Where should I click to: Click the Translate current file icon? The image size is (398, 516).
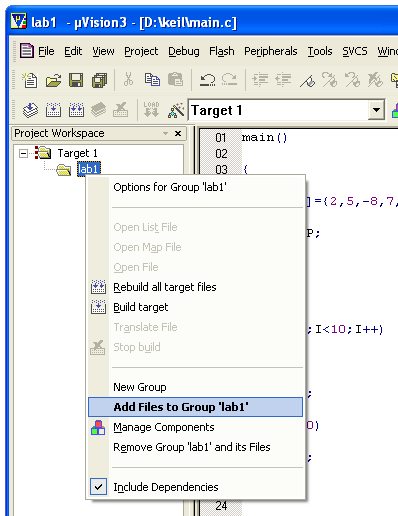tap(30, 110)
